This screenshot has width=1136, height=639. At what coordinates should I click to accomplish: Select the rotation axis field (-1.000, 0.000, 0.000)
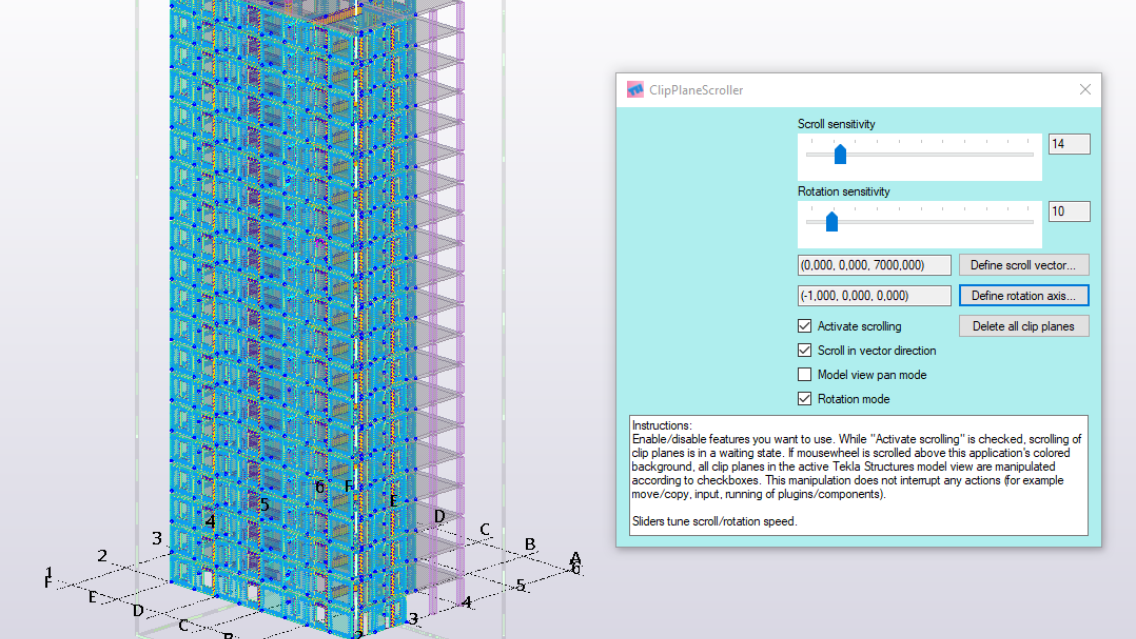874,295
